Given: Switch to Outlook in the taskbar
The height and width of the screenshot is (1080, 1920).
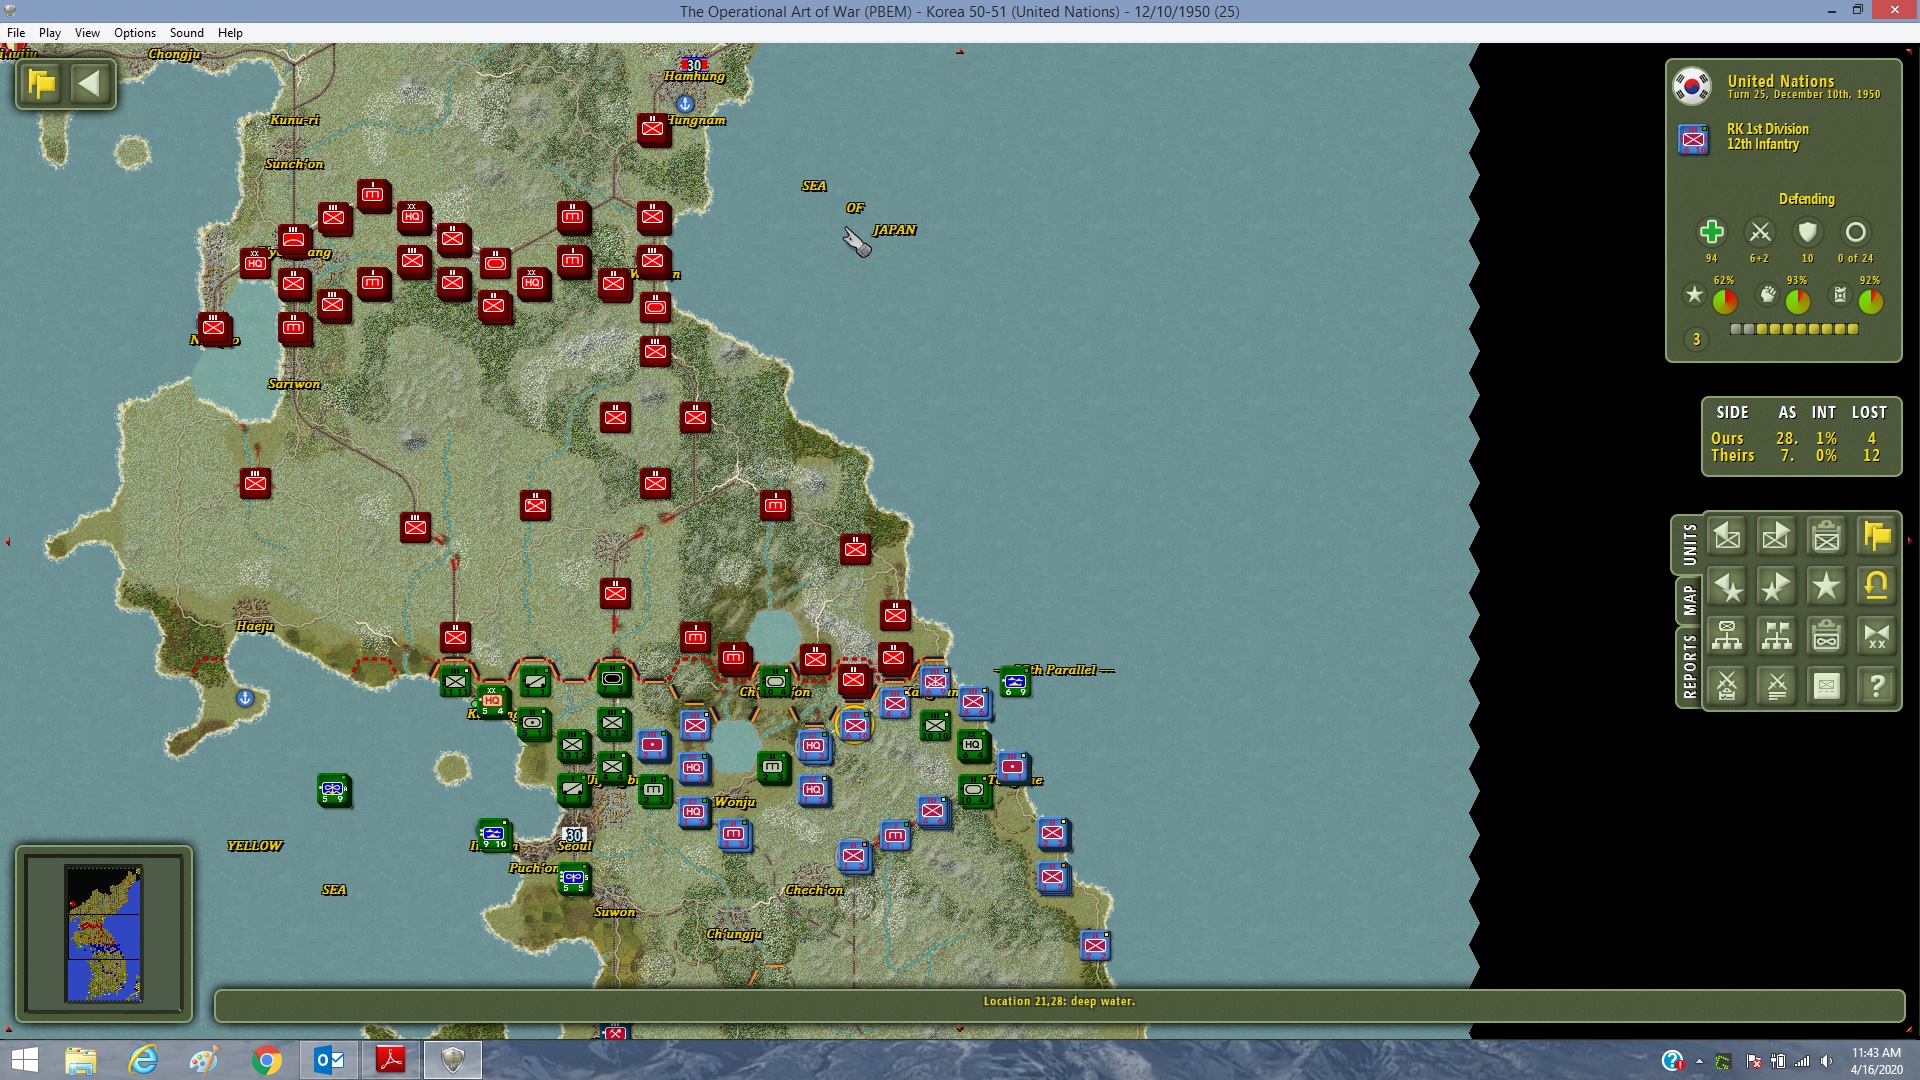Looking at the screenshot, I should (x=329, y=1060).
